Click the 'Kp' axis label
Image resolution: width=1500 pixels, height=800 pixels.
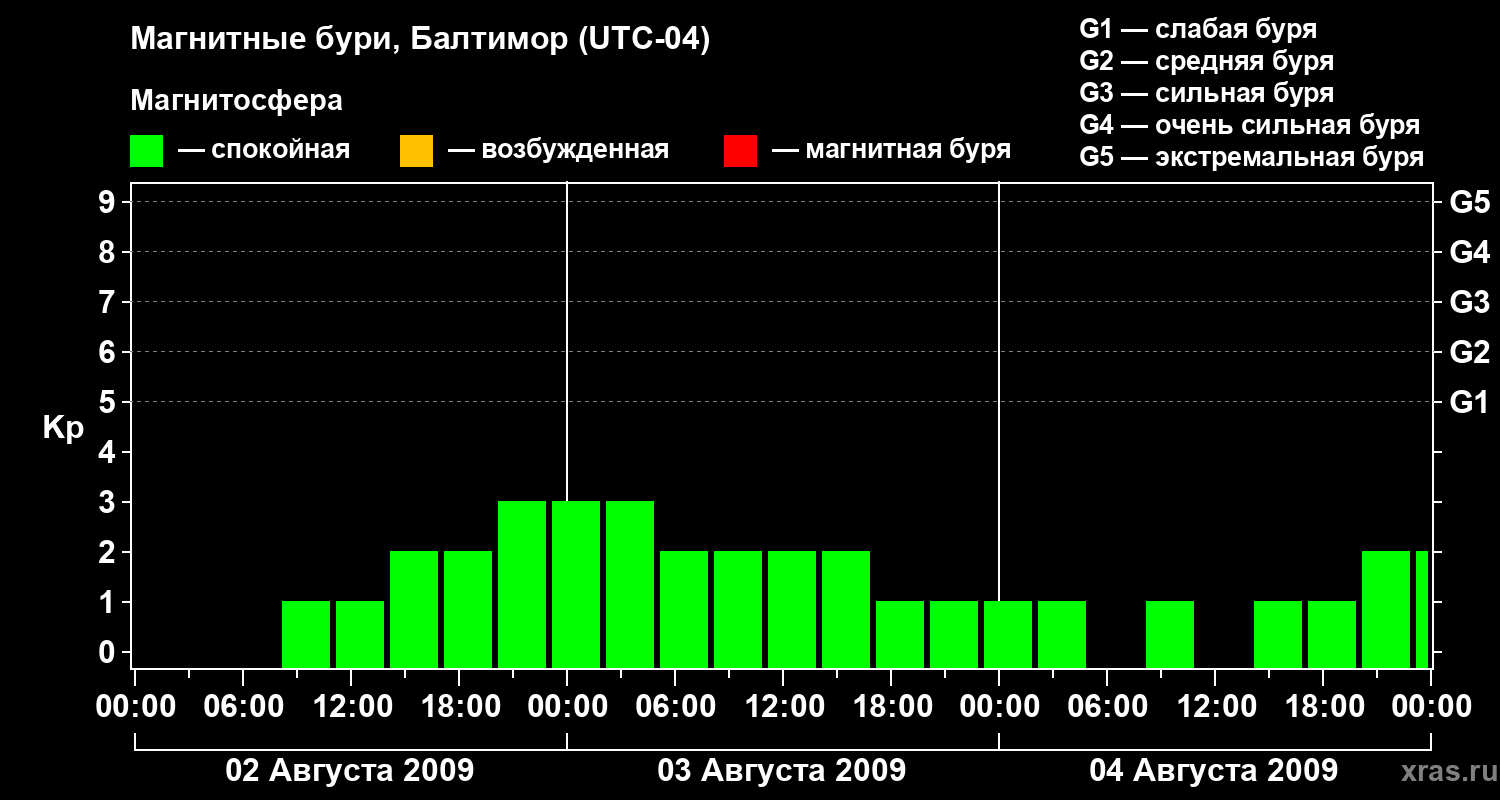[63, 428]
